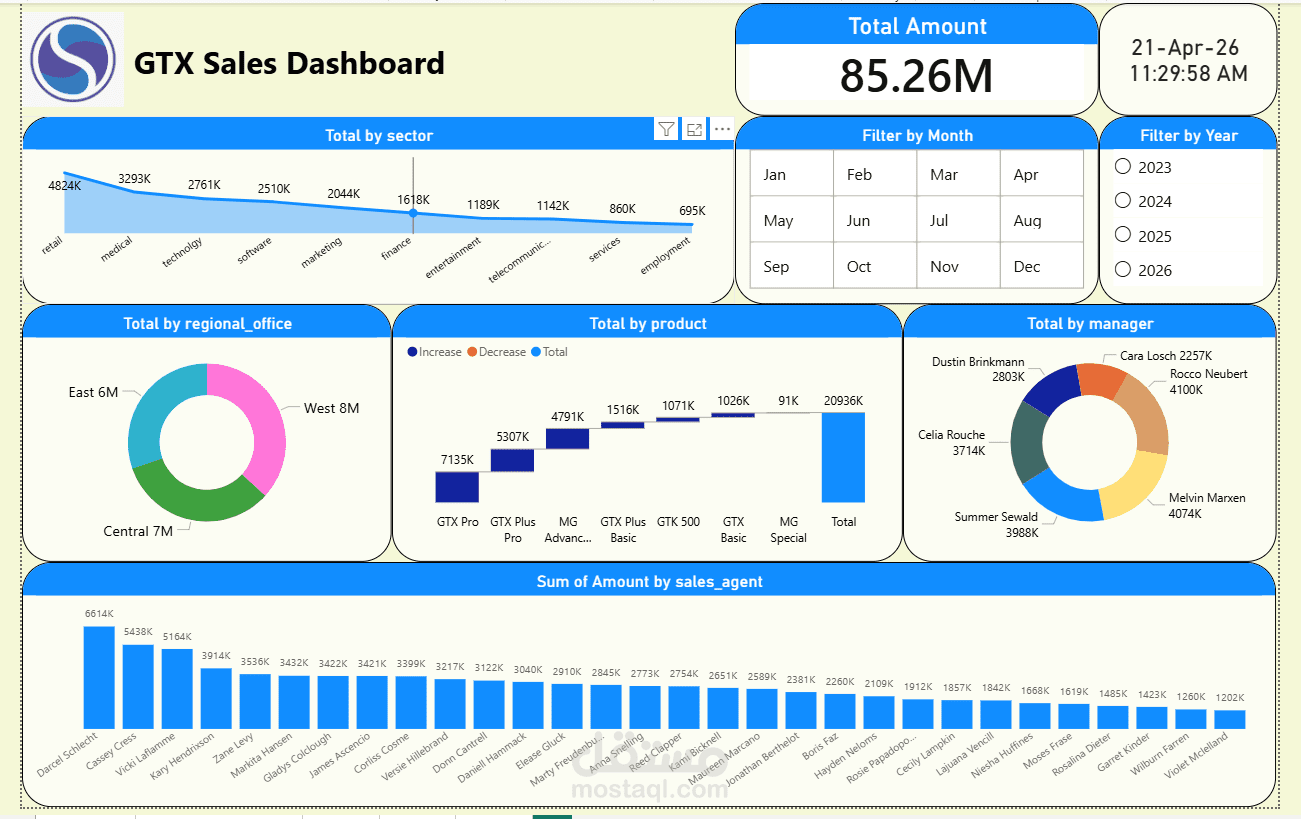Select the MG Advanced waterfall bar
1301x819 pixels.
pos(567,439)
